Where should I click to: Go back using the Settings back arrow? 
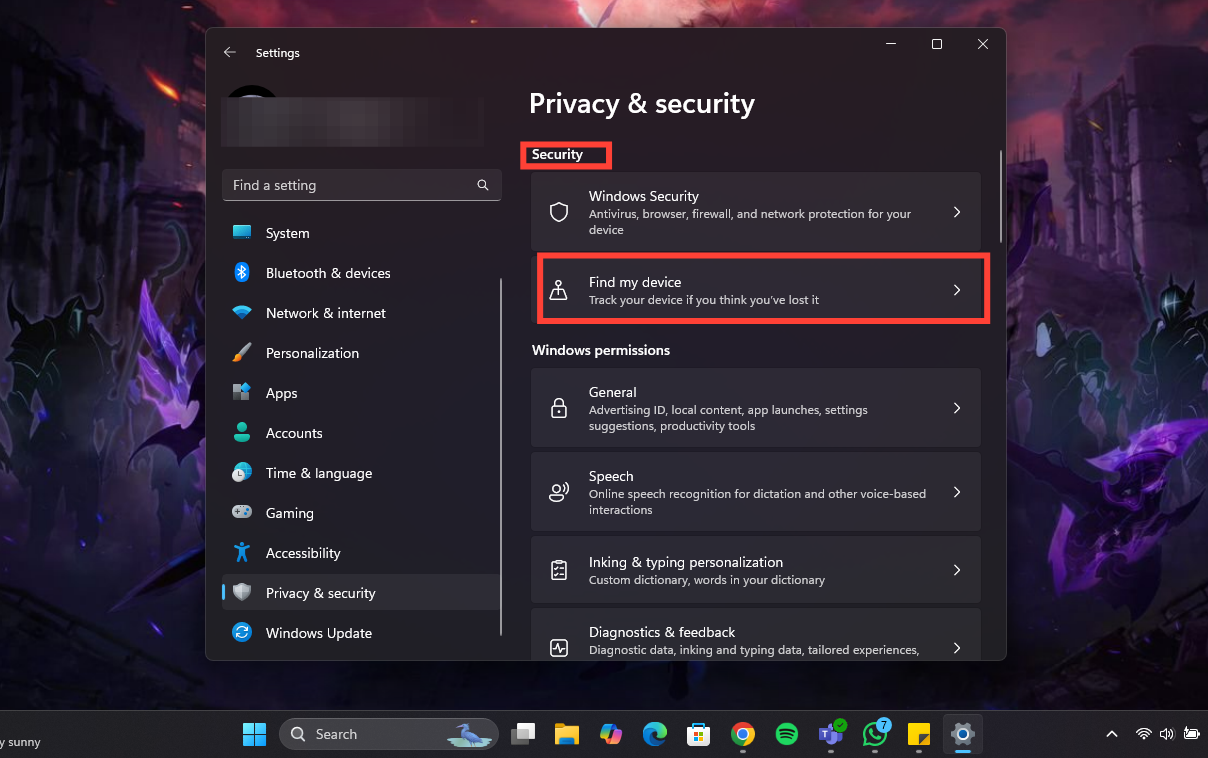(230, 52)
